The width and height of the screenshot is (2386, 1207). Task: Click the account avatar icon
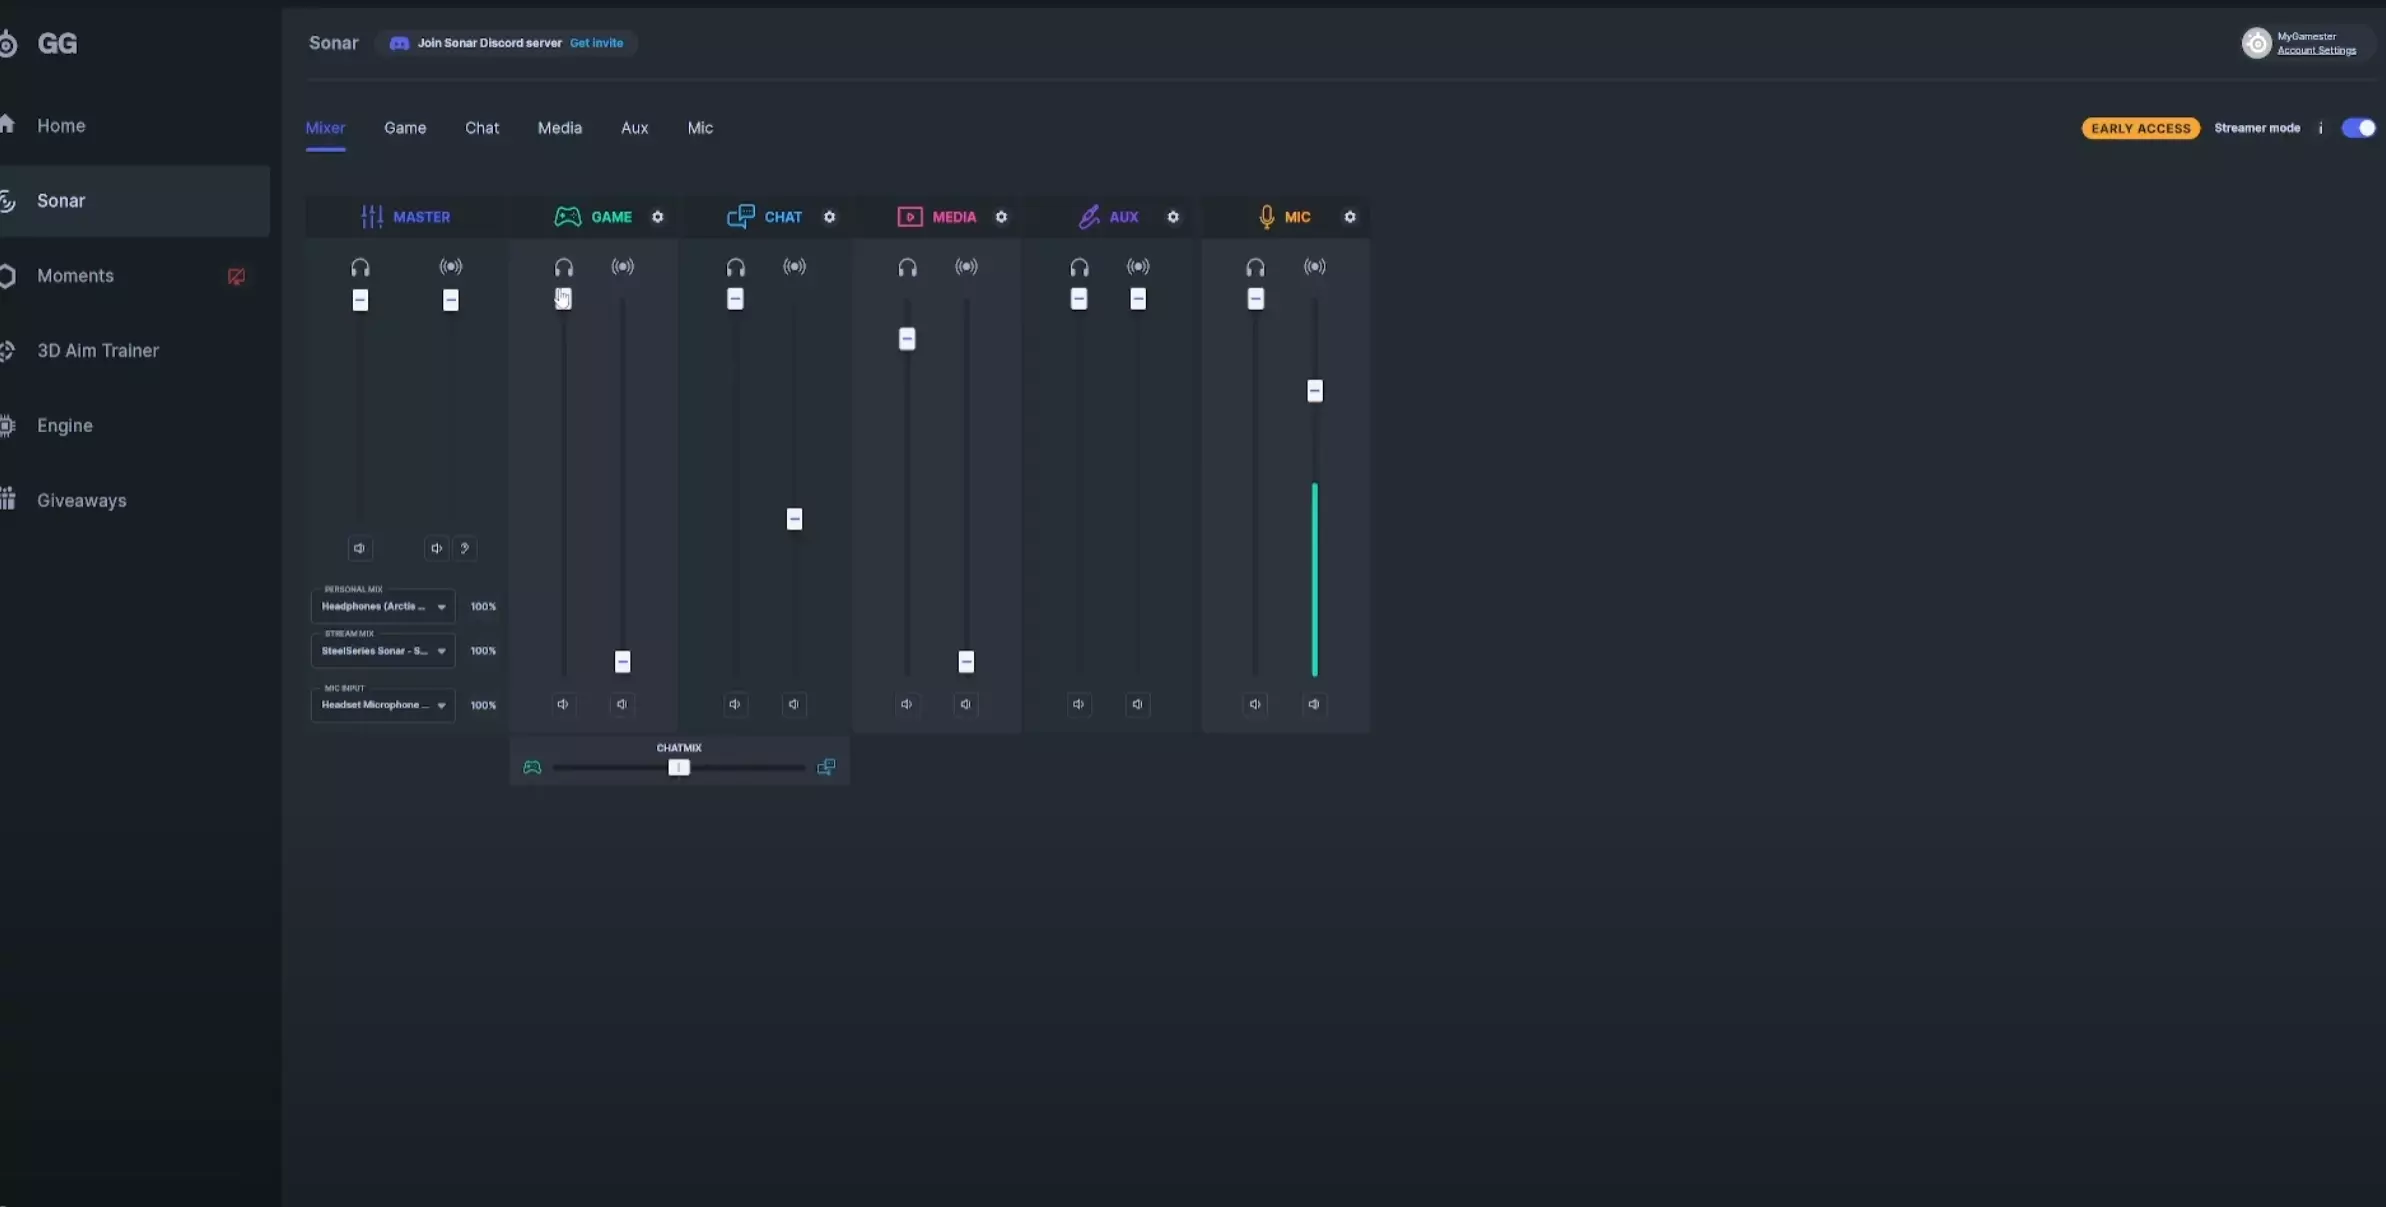(2256, 43)
